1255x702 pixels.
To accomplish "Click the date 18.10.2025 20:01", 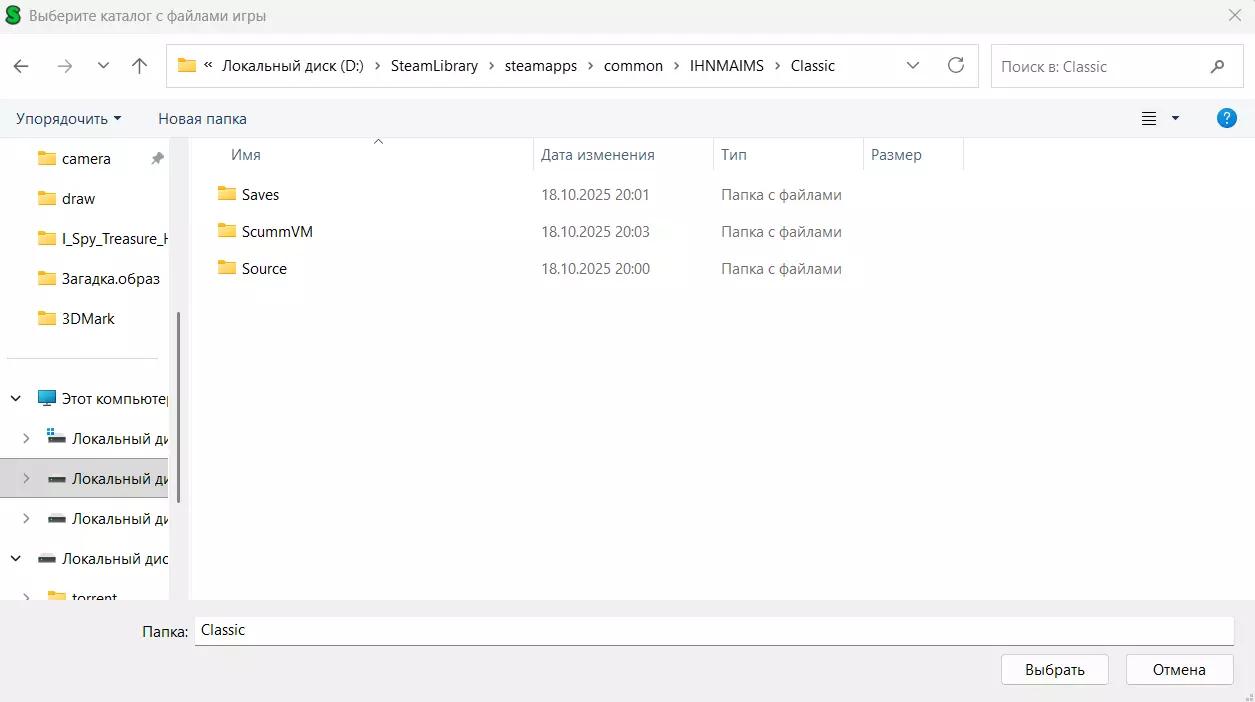I will [595, 195].
